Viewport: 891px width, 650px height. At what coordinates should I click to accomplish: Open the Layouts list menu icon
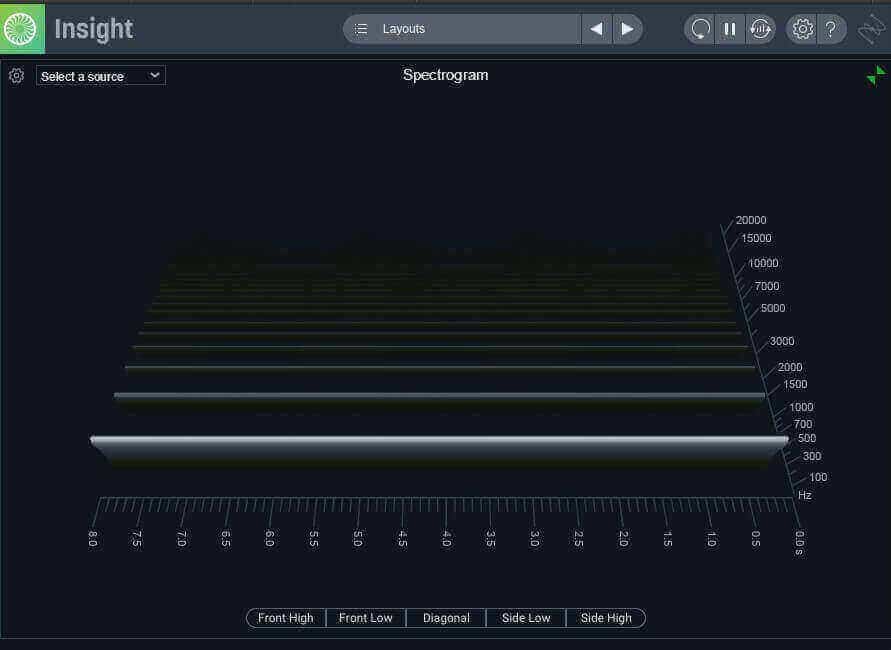click(361, 29)
